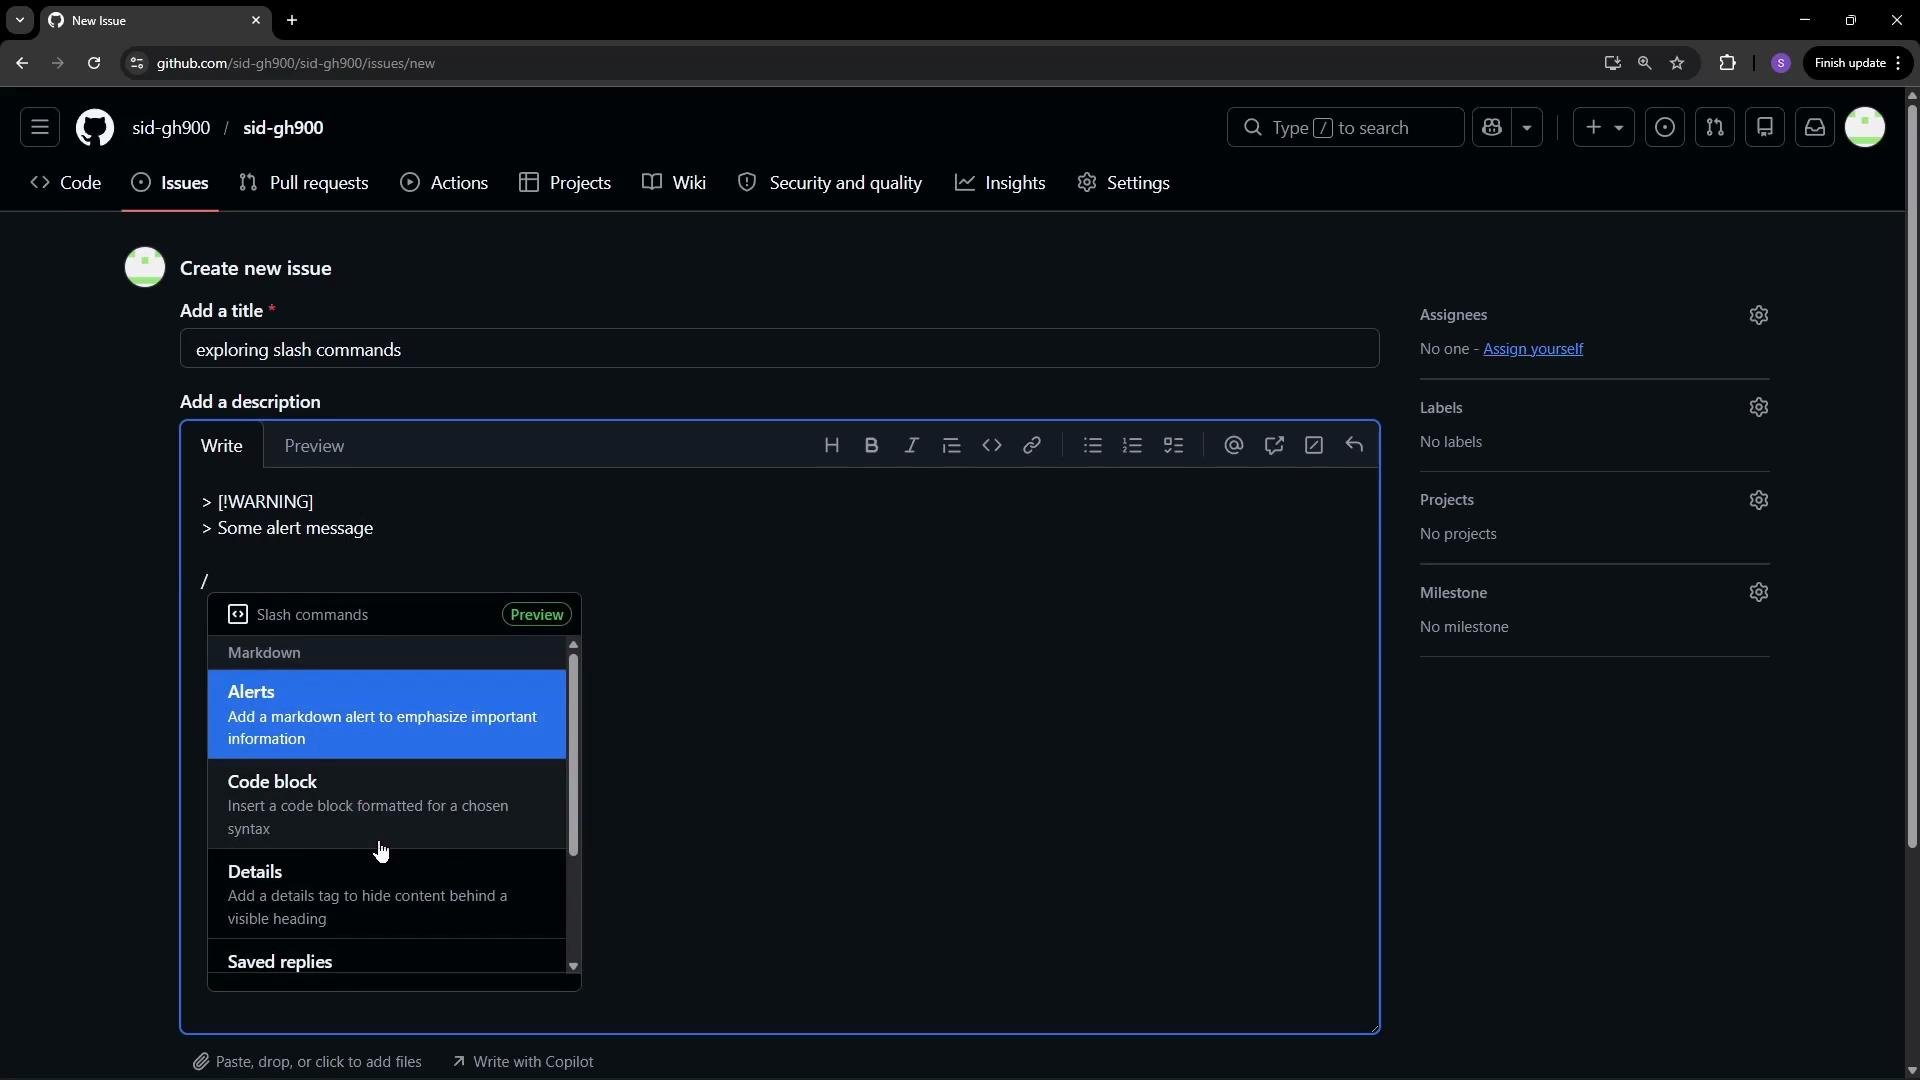Choose the Code block slash command
Image resolution: width=1920 pixels, height=1080 pixels.
[x=387, y=804]
